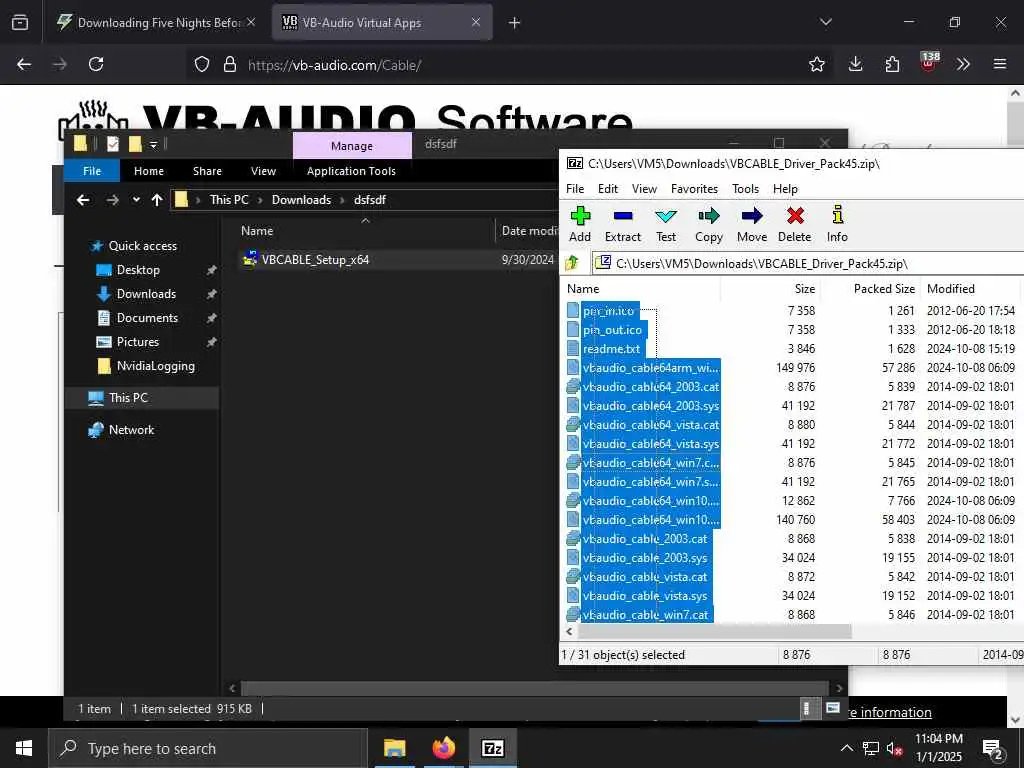Open Firefox extensions puzzle icon
The width and height of the screenshot is (1024, 768).
click(892, 64)
